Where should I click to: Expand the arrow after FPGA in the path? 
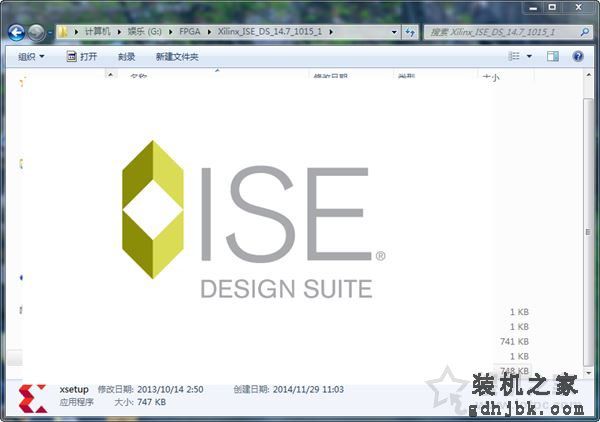point(209,32)
